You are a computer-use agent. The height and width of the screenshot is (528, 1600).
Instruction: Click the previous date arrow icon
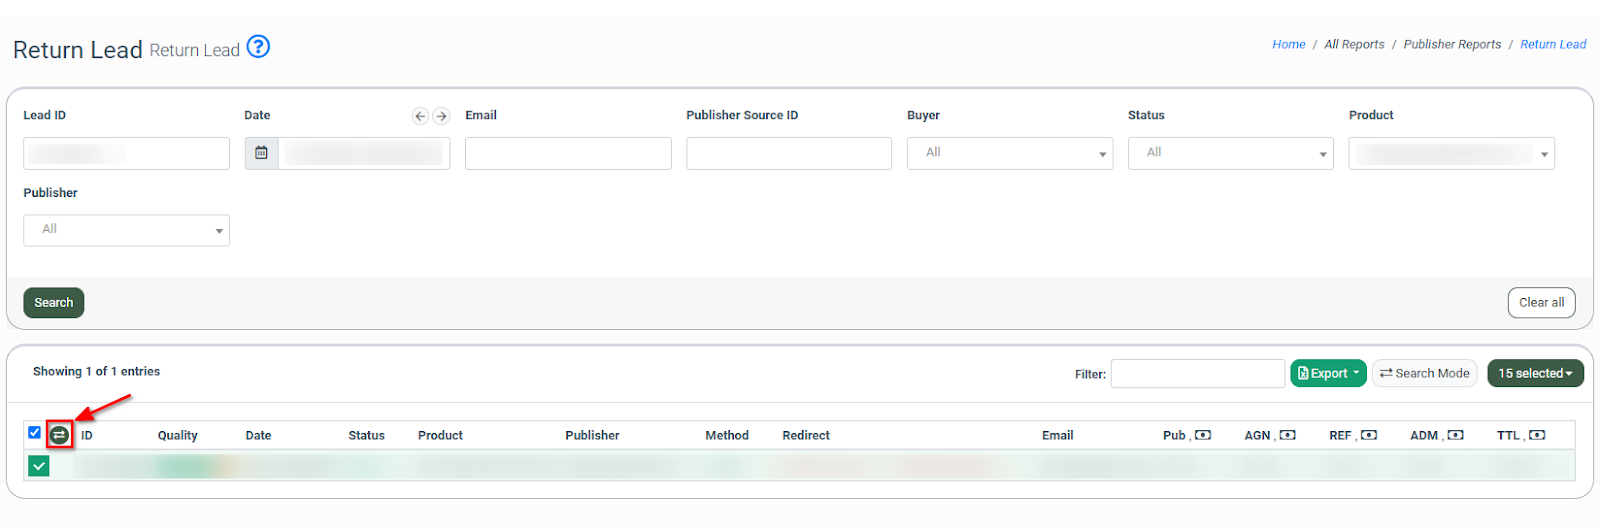click(x=420, y=116)
